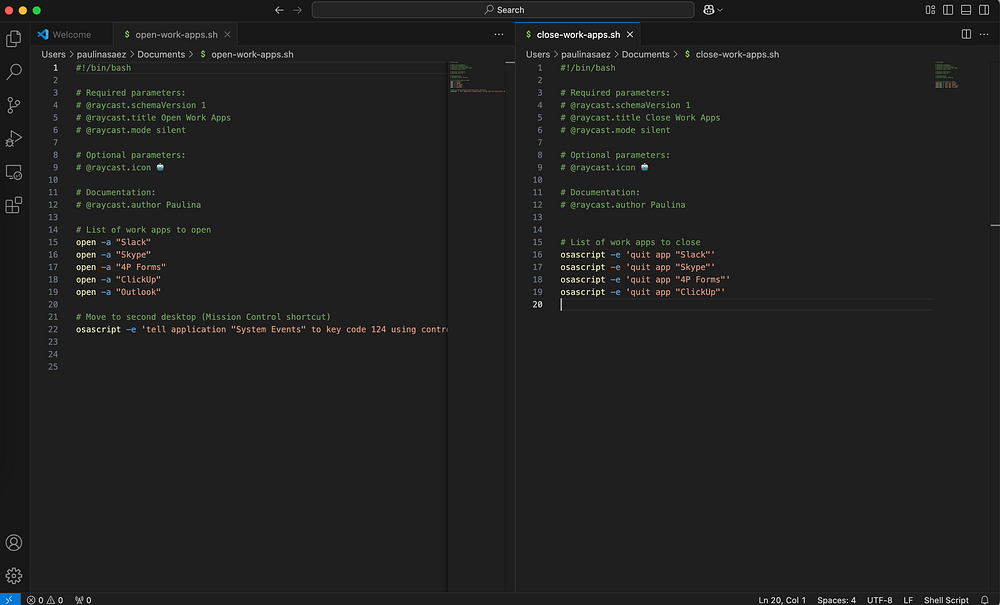
Task: Open the Shell Script language mode selector
Action: coord(945,600)
